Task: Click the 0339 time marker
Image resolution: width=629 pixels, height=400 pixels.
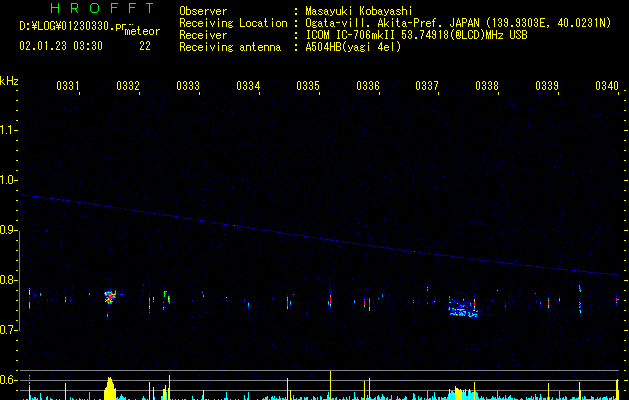Action: (x=547, y=86)
